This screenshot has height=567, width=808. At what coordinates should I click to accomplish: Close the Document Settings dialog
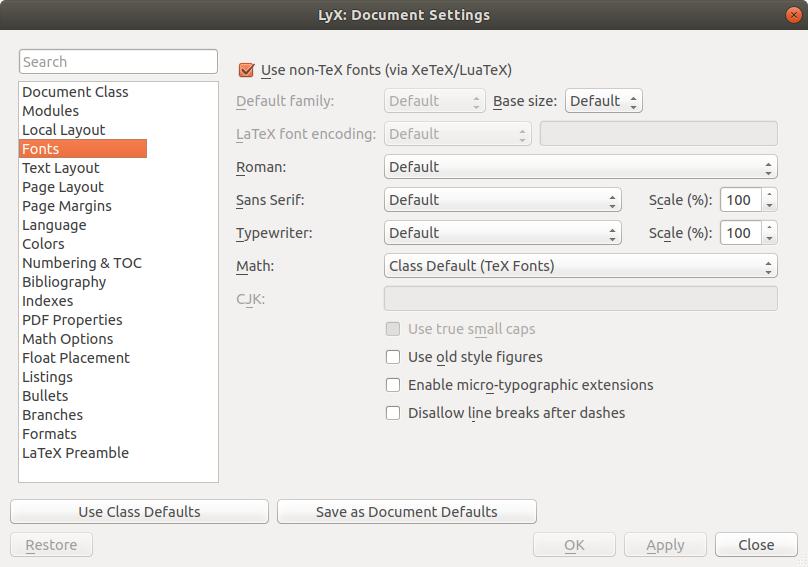click(755, 545)
